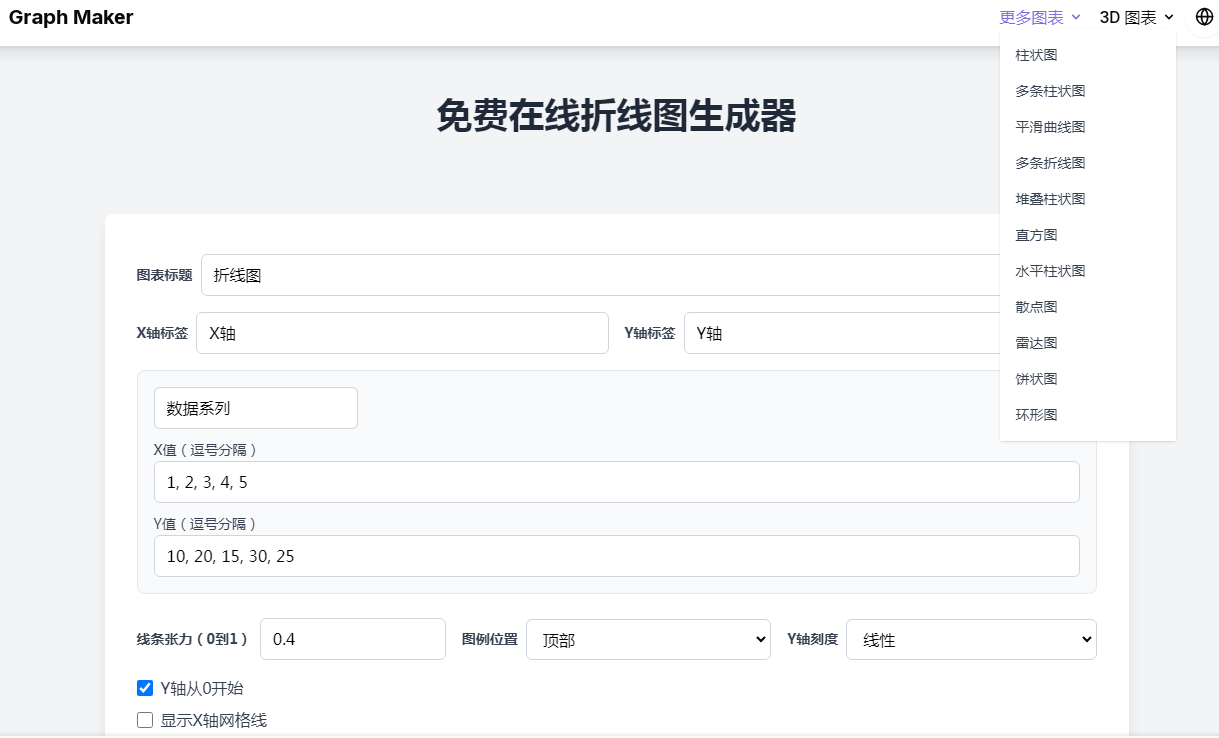The image size is (1219, 738).
Task: Select 直方图 chart type
Action: (1036, 235)
